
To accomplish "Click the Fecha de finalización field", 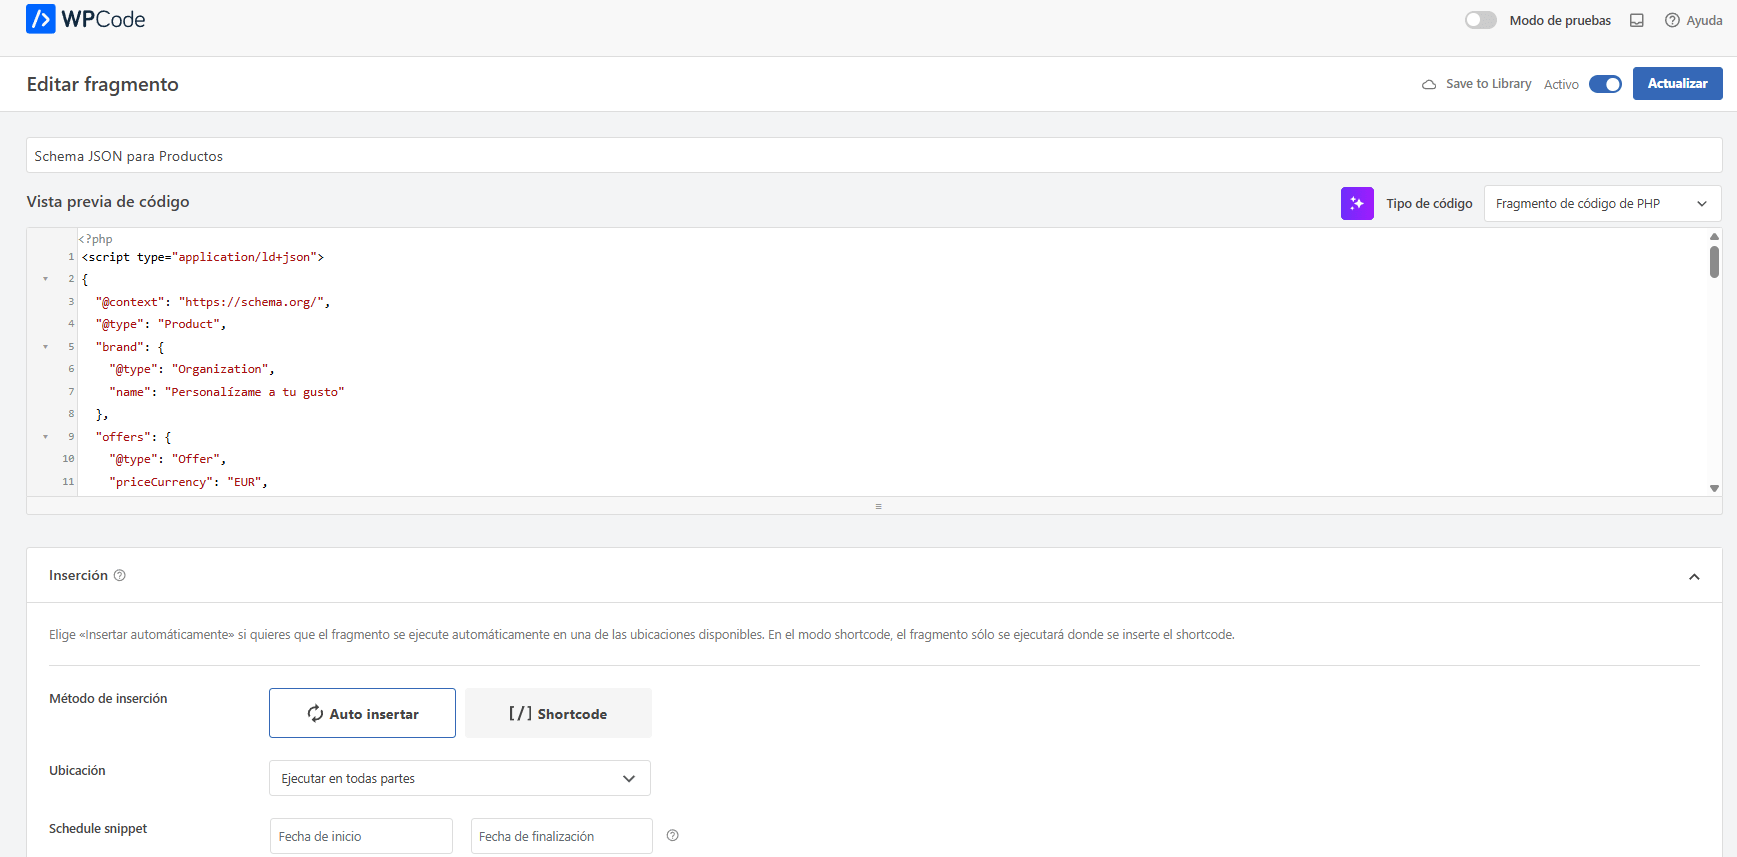I will (x=562, y=836).
